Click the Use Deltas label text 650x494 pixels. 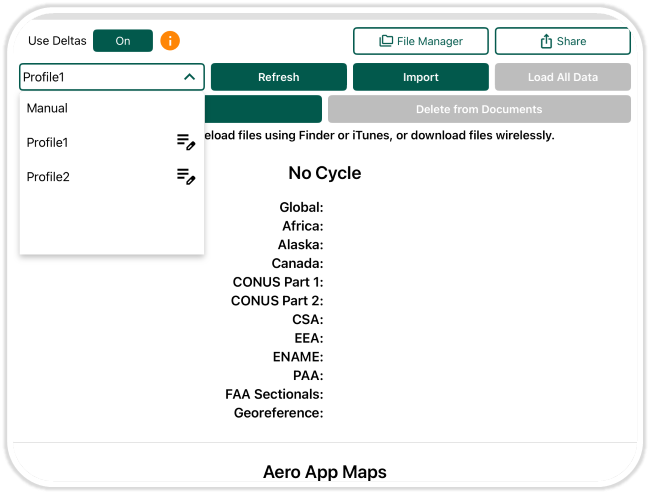coord(57,41)
